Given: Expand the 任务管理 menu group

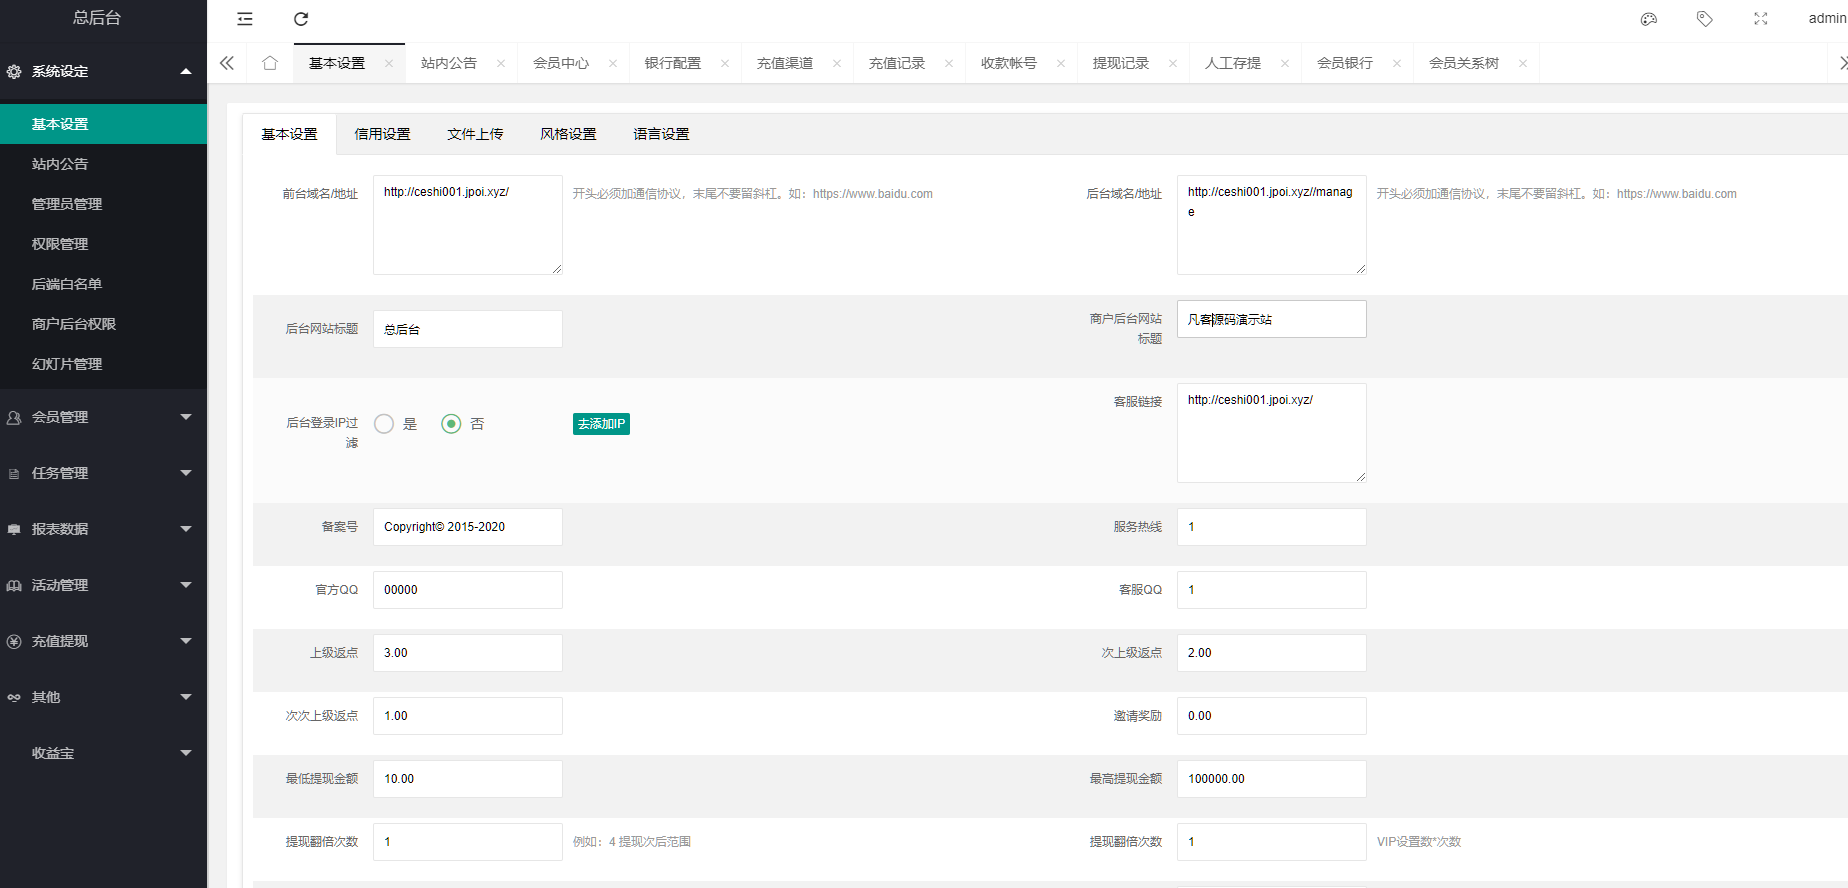Looking at the screenshot, I should pyautogui.click(x=103, y=473).
